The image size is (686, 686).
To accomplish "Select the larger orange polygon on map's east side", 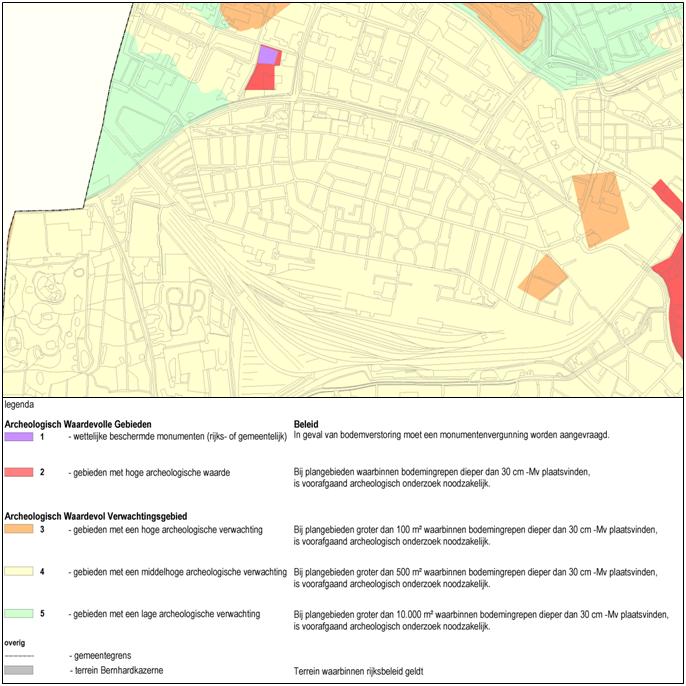I will (x=600, y=209).
